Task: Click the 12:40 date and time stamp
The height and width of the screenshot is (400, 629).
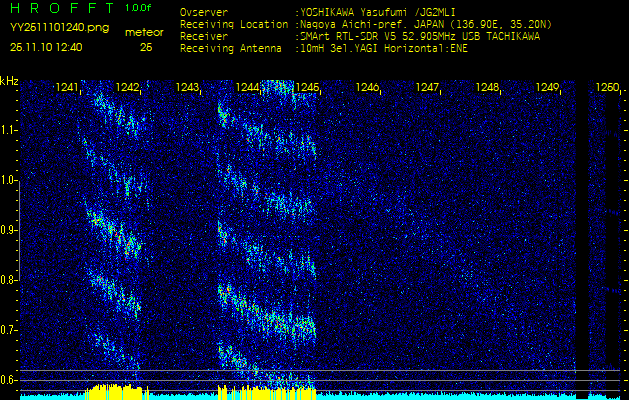Action: point(46,47)
